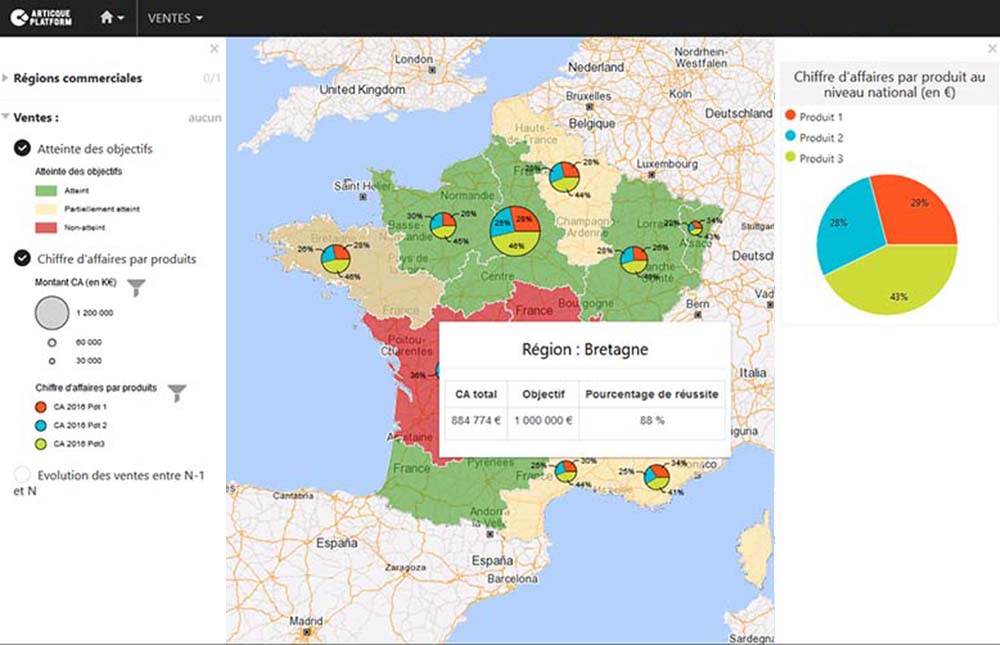Expand the Régions commerciales section
Image resolution: width=1000 pixels, height=645 pixels.
point(5,78)
